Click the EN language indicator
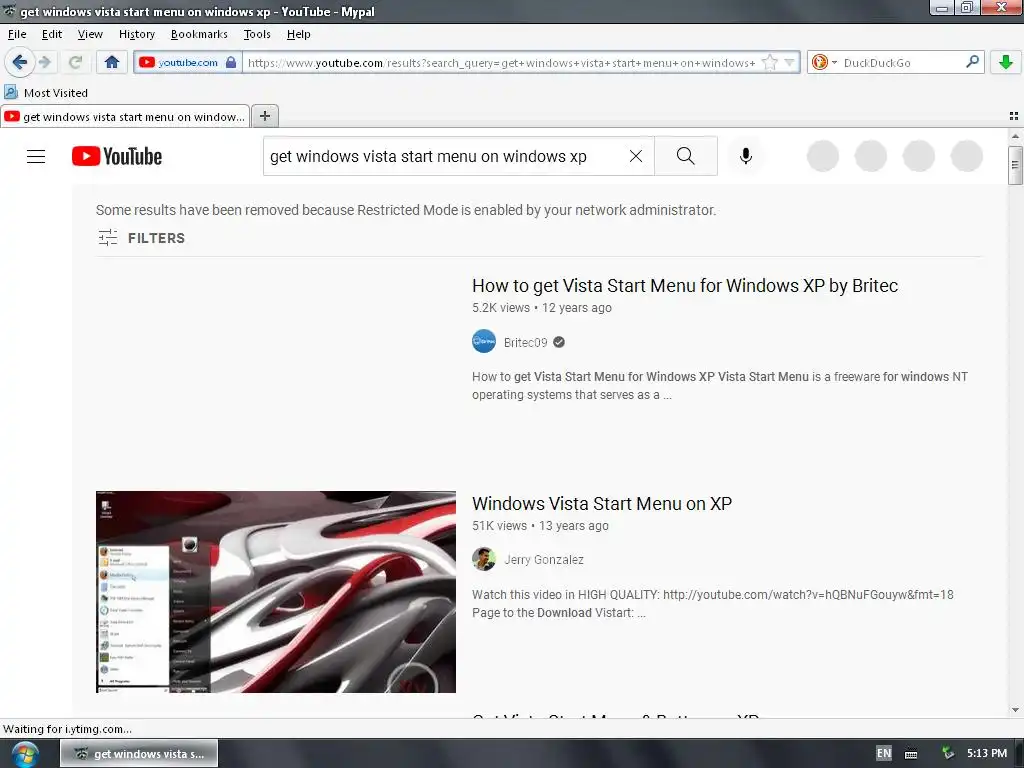The width and height of the screenshot is (1024, 768). (884, 753)
